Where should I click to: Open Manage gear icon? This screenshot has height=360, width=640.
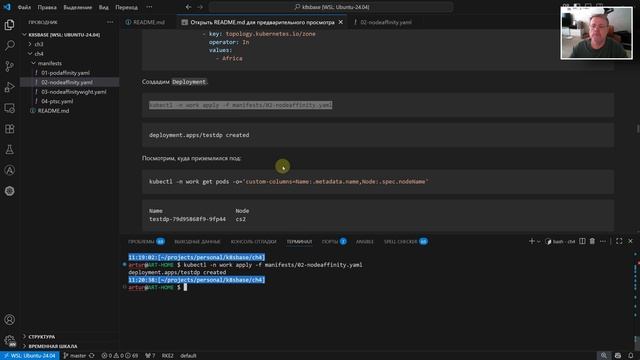(x=9, y=340)
